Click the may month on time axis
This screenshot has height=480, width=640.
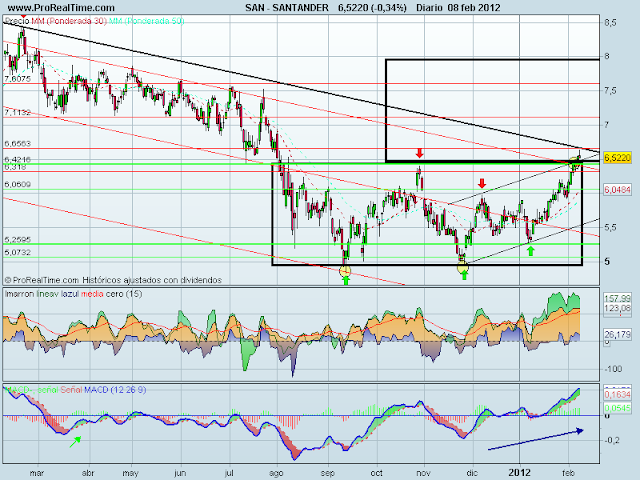tap(131, 473)
